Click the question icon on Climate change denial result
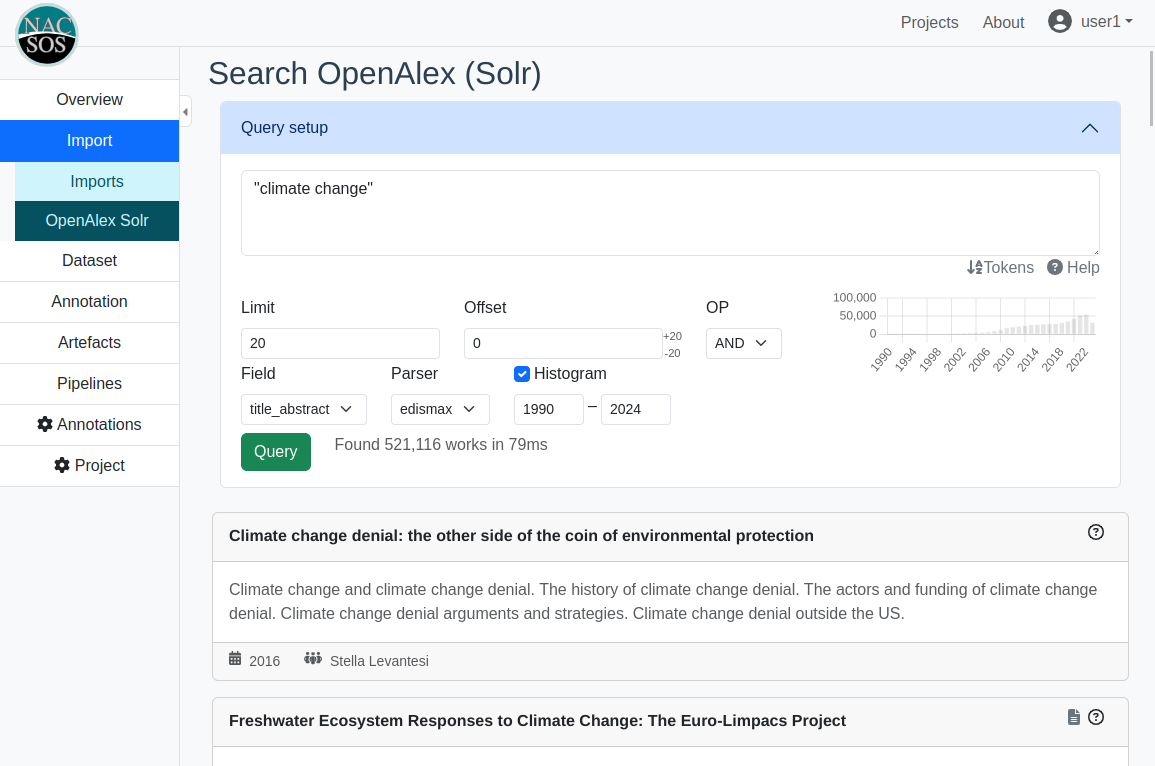 1095,532
